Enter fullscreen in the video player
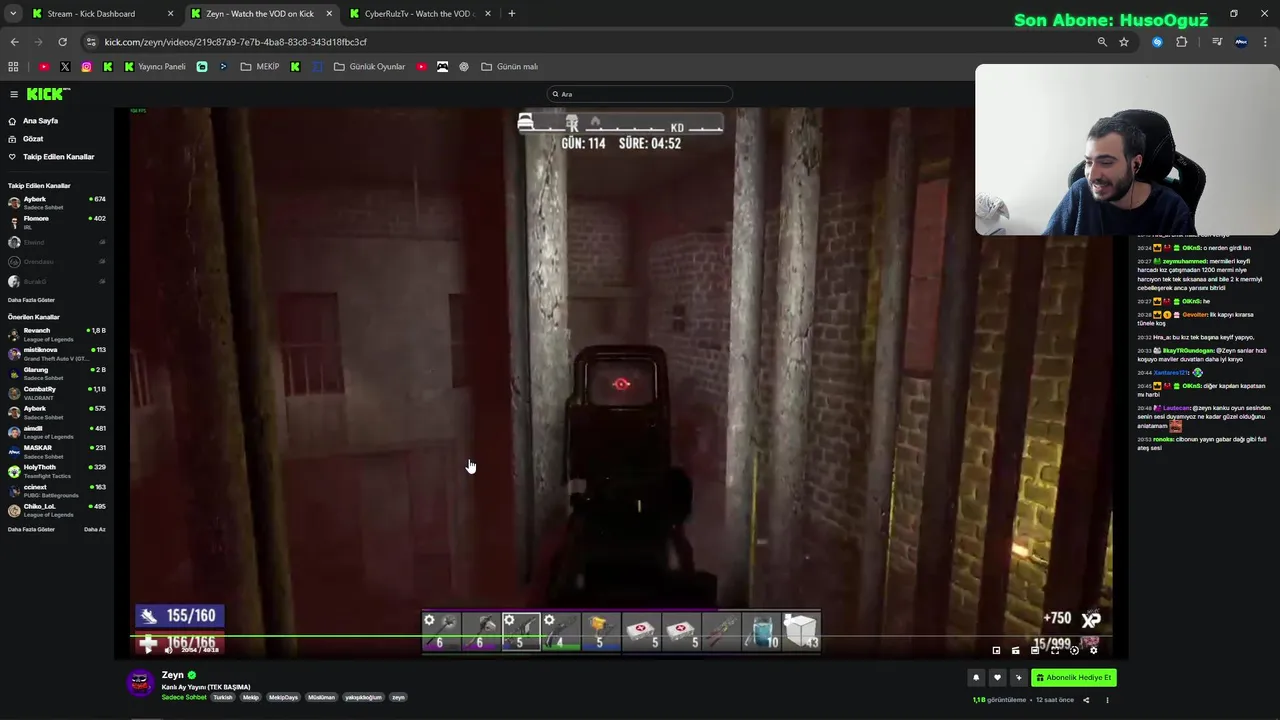 1055,650
